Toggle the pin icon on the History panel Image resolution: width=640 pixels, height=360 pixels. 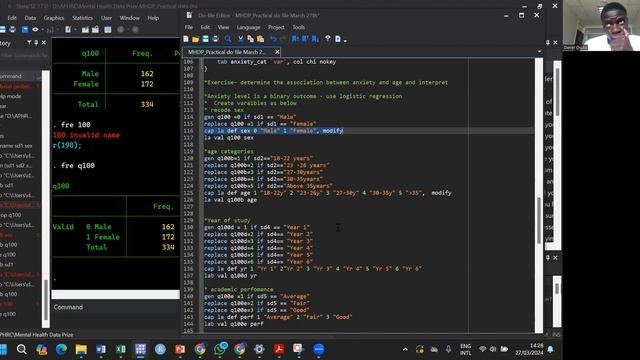click(36, 42)
